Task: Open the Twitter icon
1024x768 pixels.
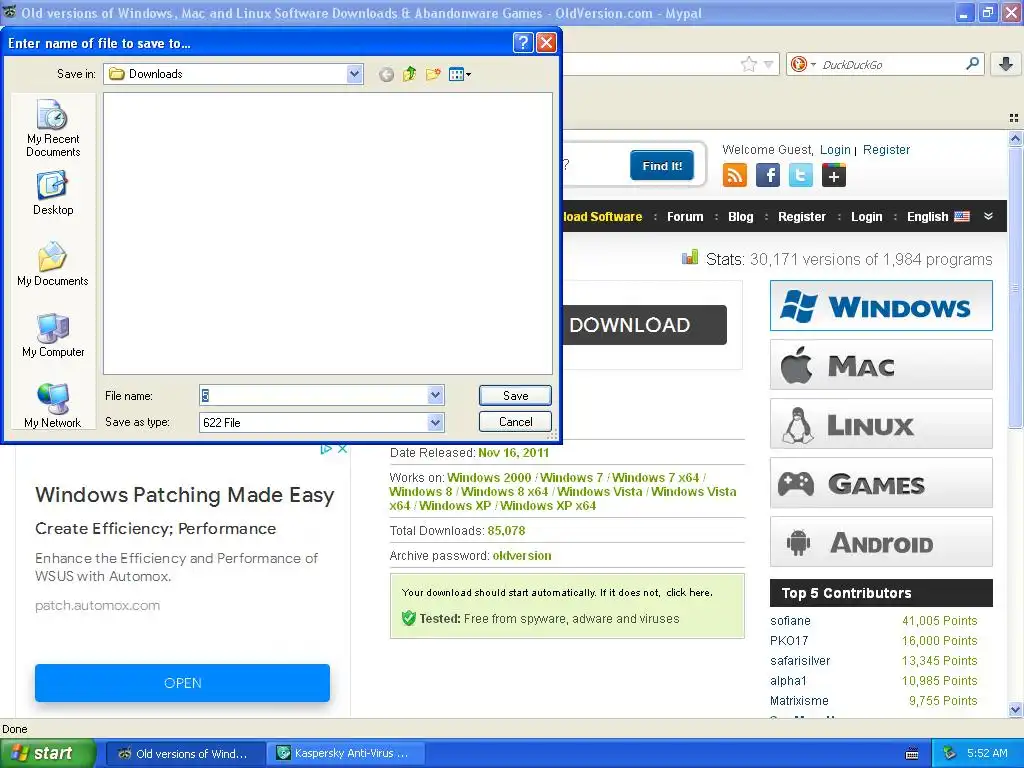Action: pyautogui.click(x=801, y=175)
